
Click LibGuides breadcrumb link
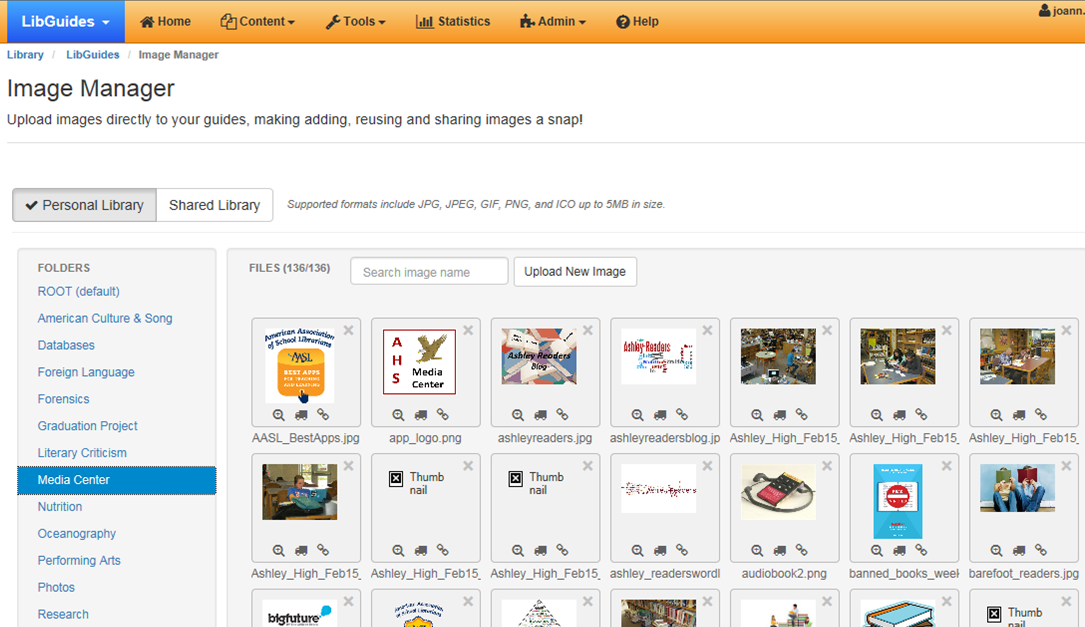93,55
